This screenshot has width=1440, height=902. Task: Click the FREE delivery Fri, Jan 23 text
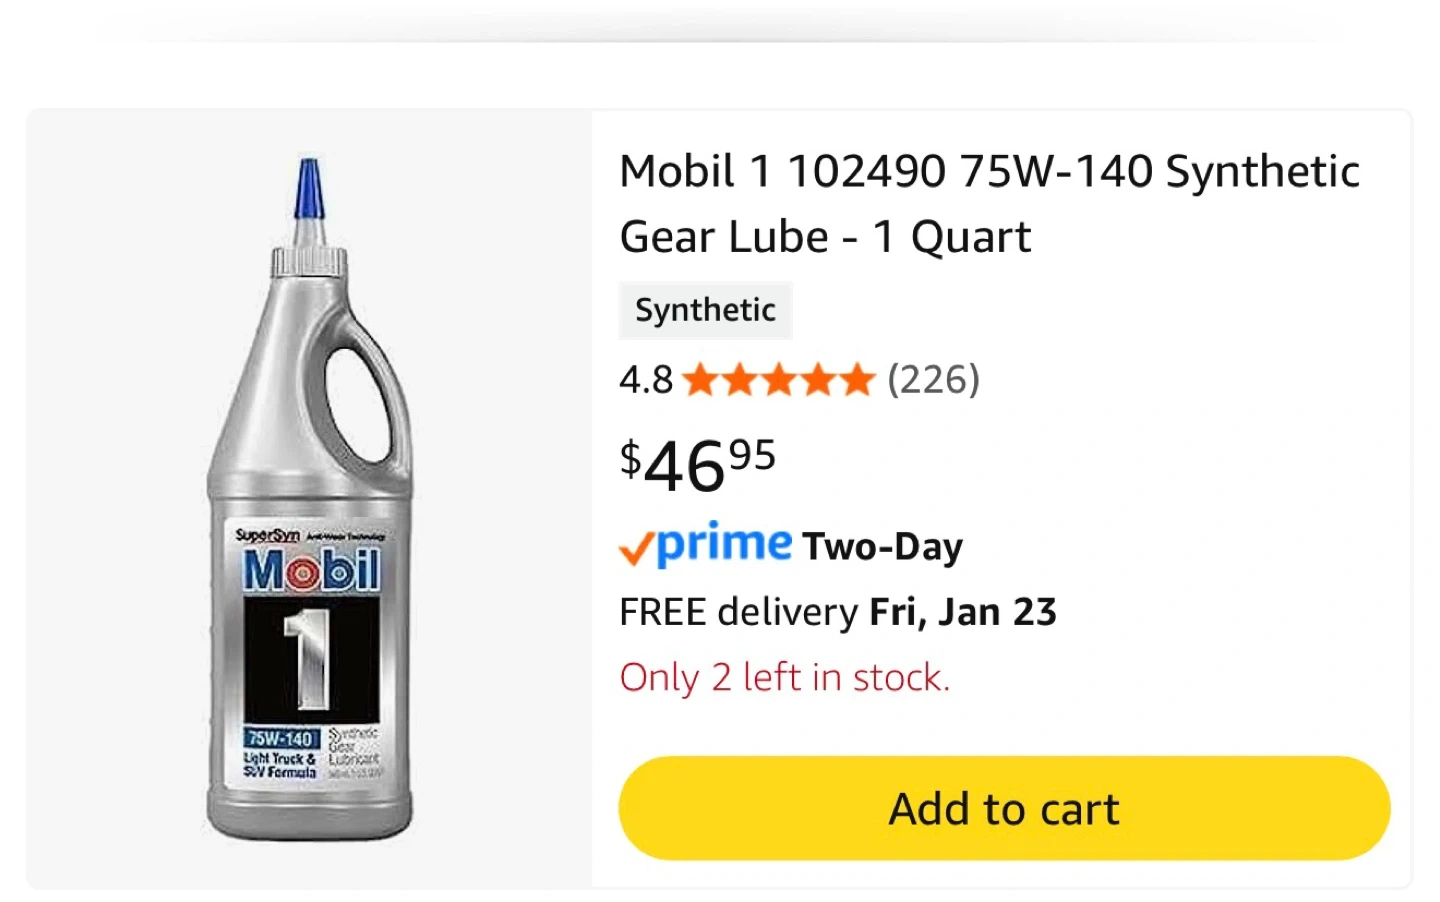pyautogui.click(x=837, y=612)
